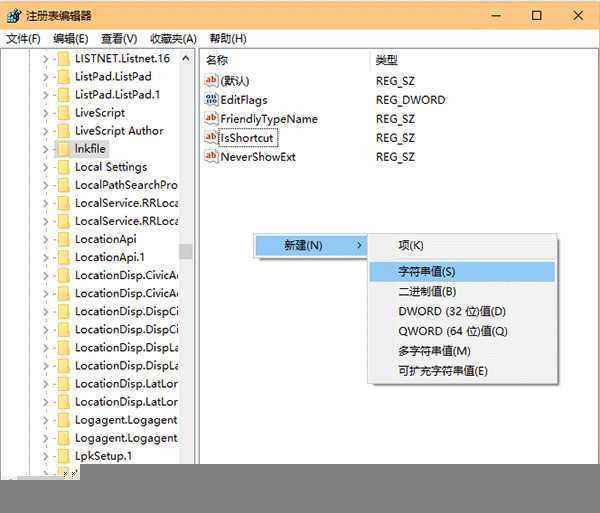Click the string icon of the (默认) value
The image size is (600, 513).
tap(211, 80)
